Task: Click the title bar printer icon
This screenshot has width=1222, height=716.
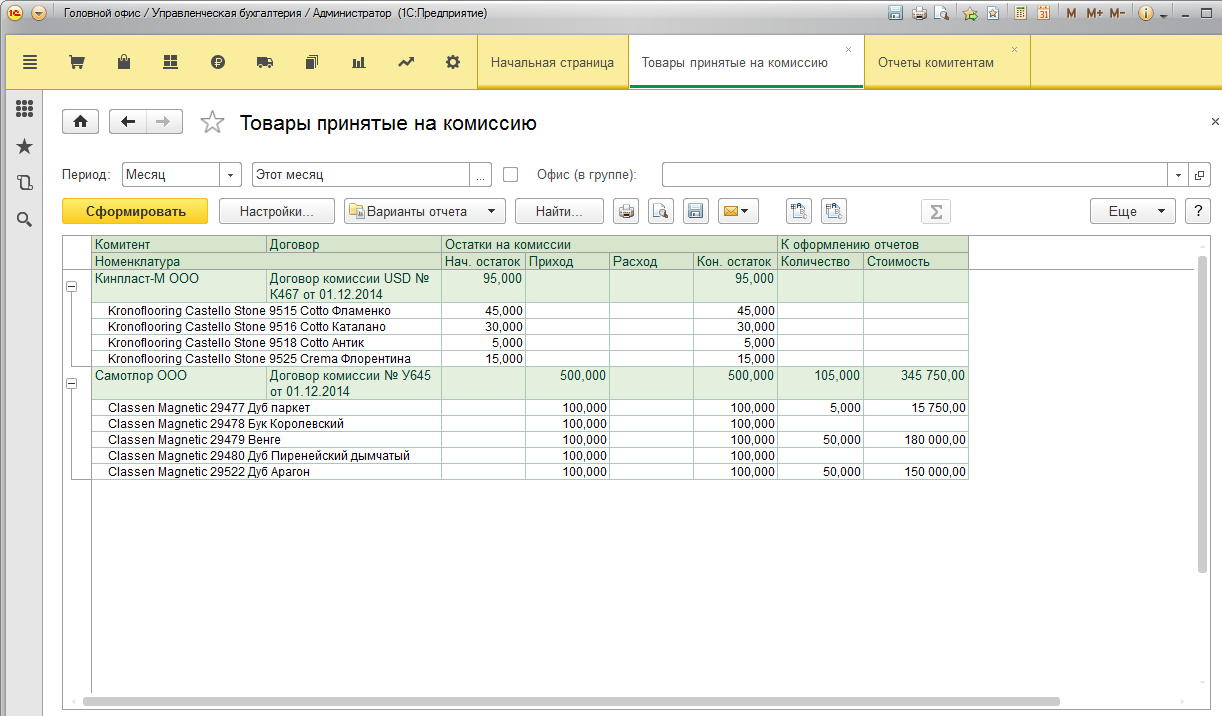Action: [918, 14]
